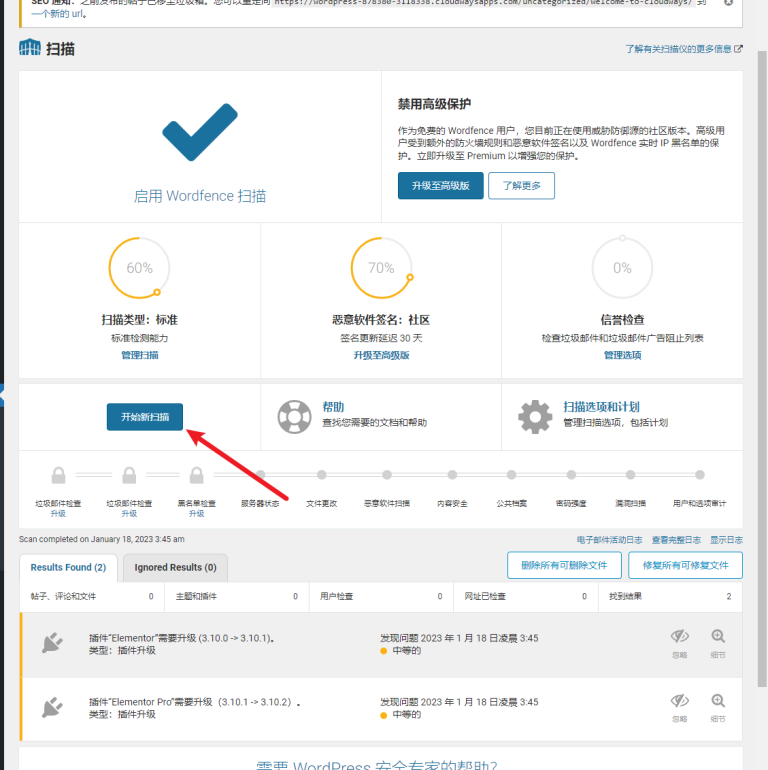Click the 文件更改 scan stage dot

click(x=322, y=474)
